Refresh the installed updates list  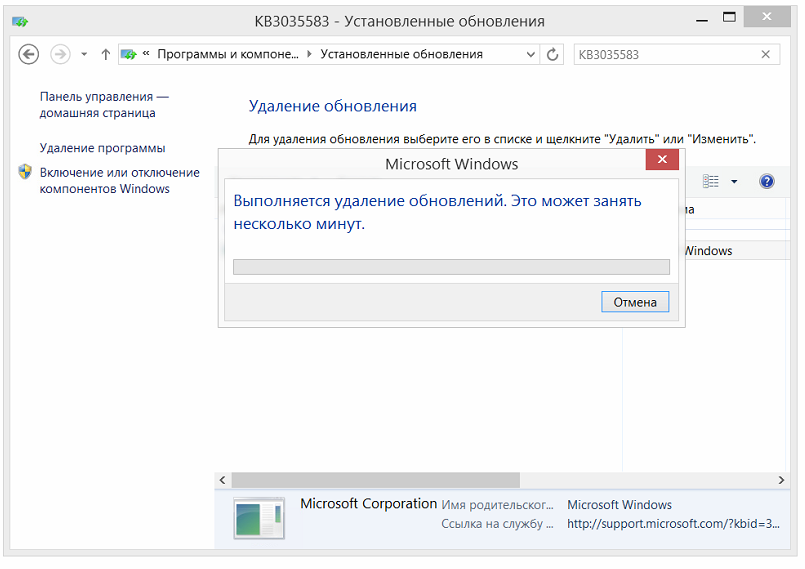pos(553,55)
